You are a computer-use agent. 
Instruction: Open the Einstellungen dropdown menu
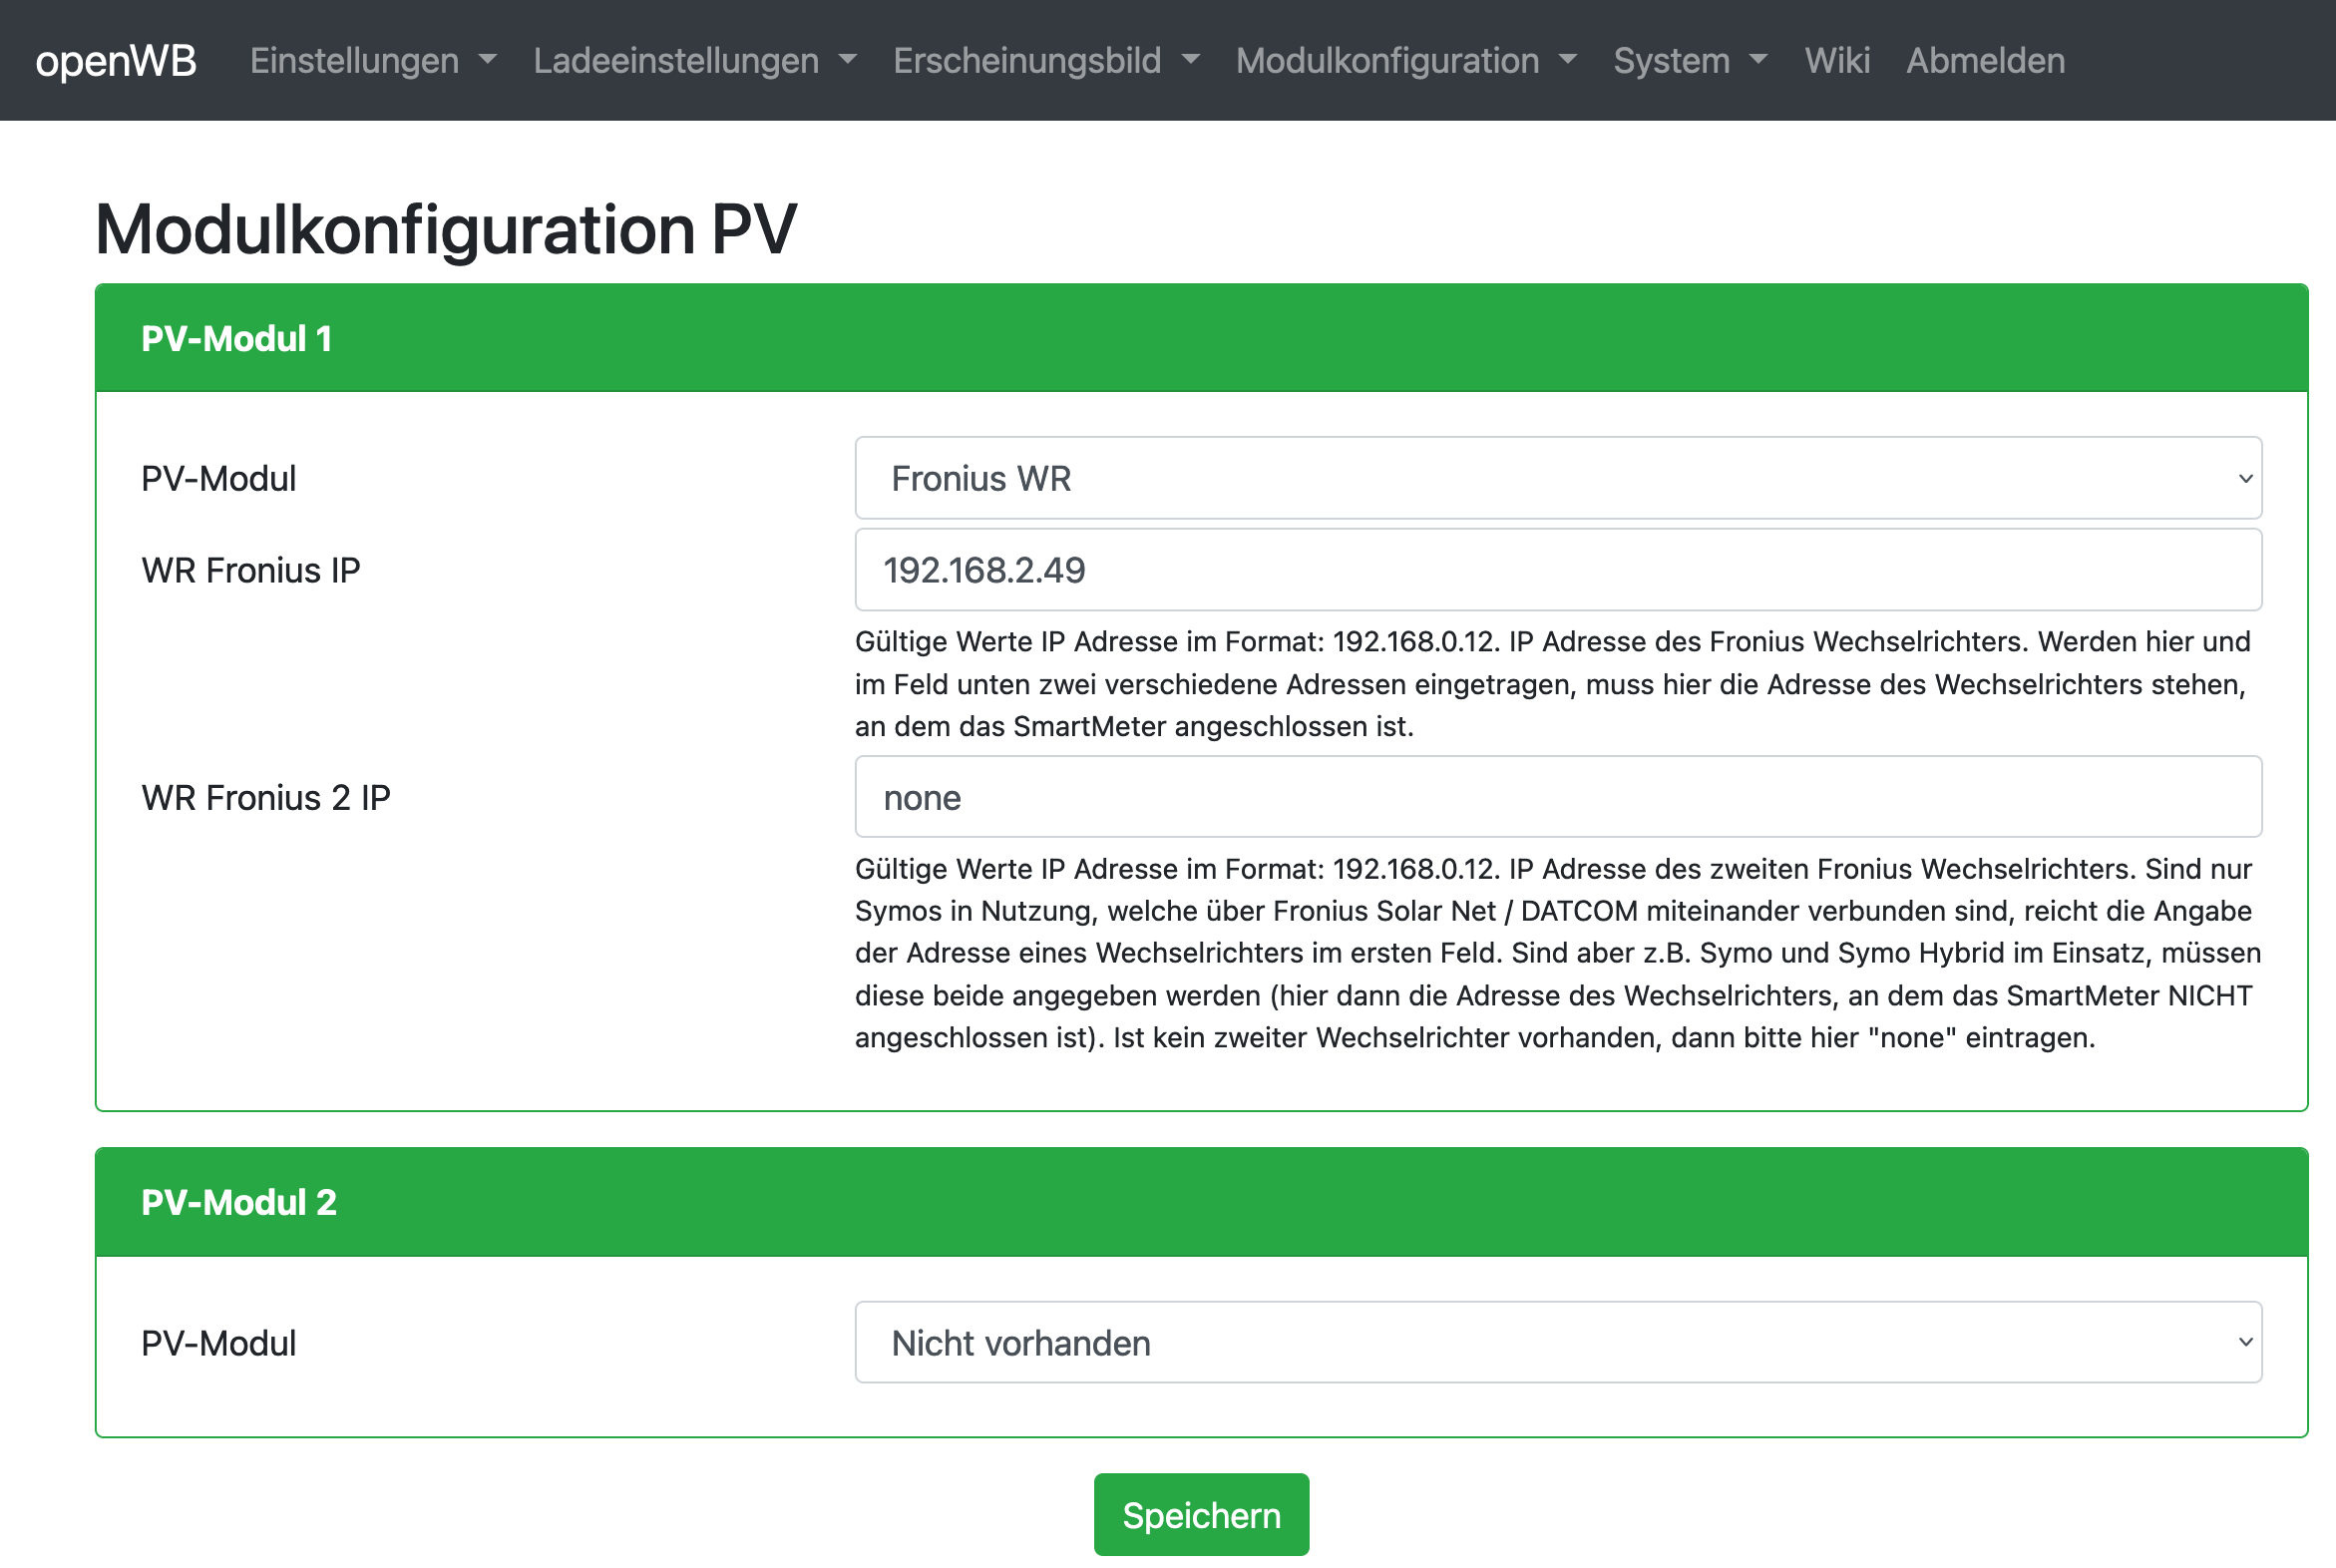tap(372, 61)
